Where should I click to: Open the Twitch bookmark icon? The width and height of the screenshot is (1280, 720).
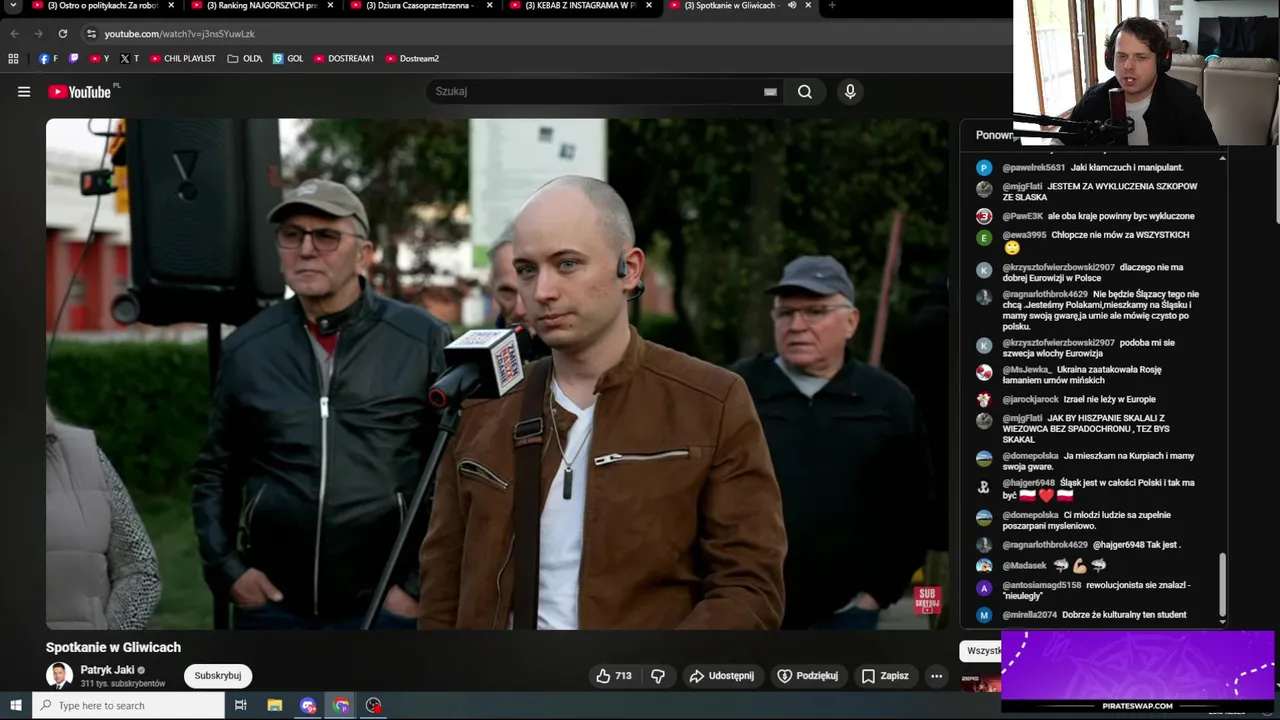[x=74, y=59]
